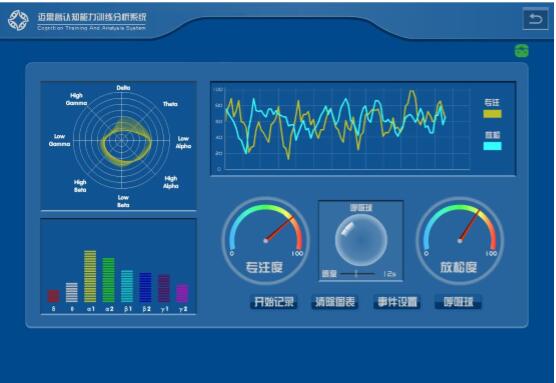Adjust the breathing speed slider handle
This screenshot has height=383, width=556.
tap(356, 274)
